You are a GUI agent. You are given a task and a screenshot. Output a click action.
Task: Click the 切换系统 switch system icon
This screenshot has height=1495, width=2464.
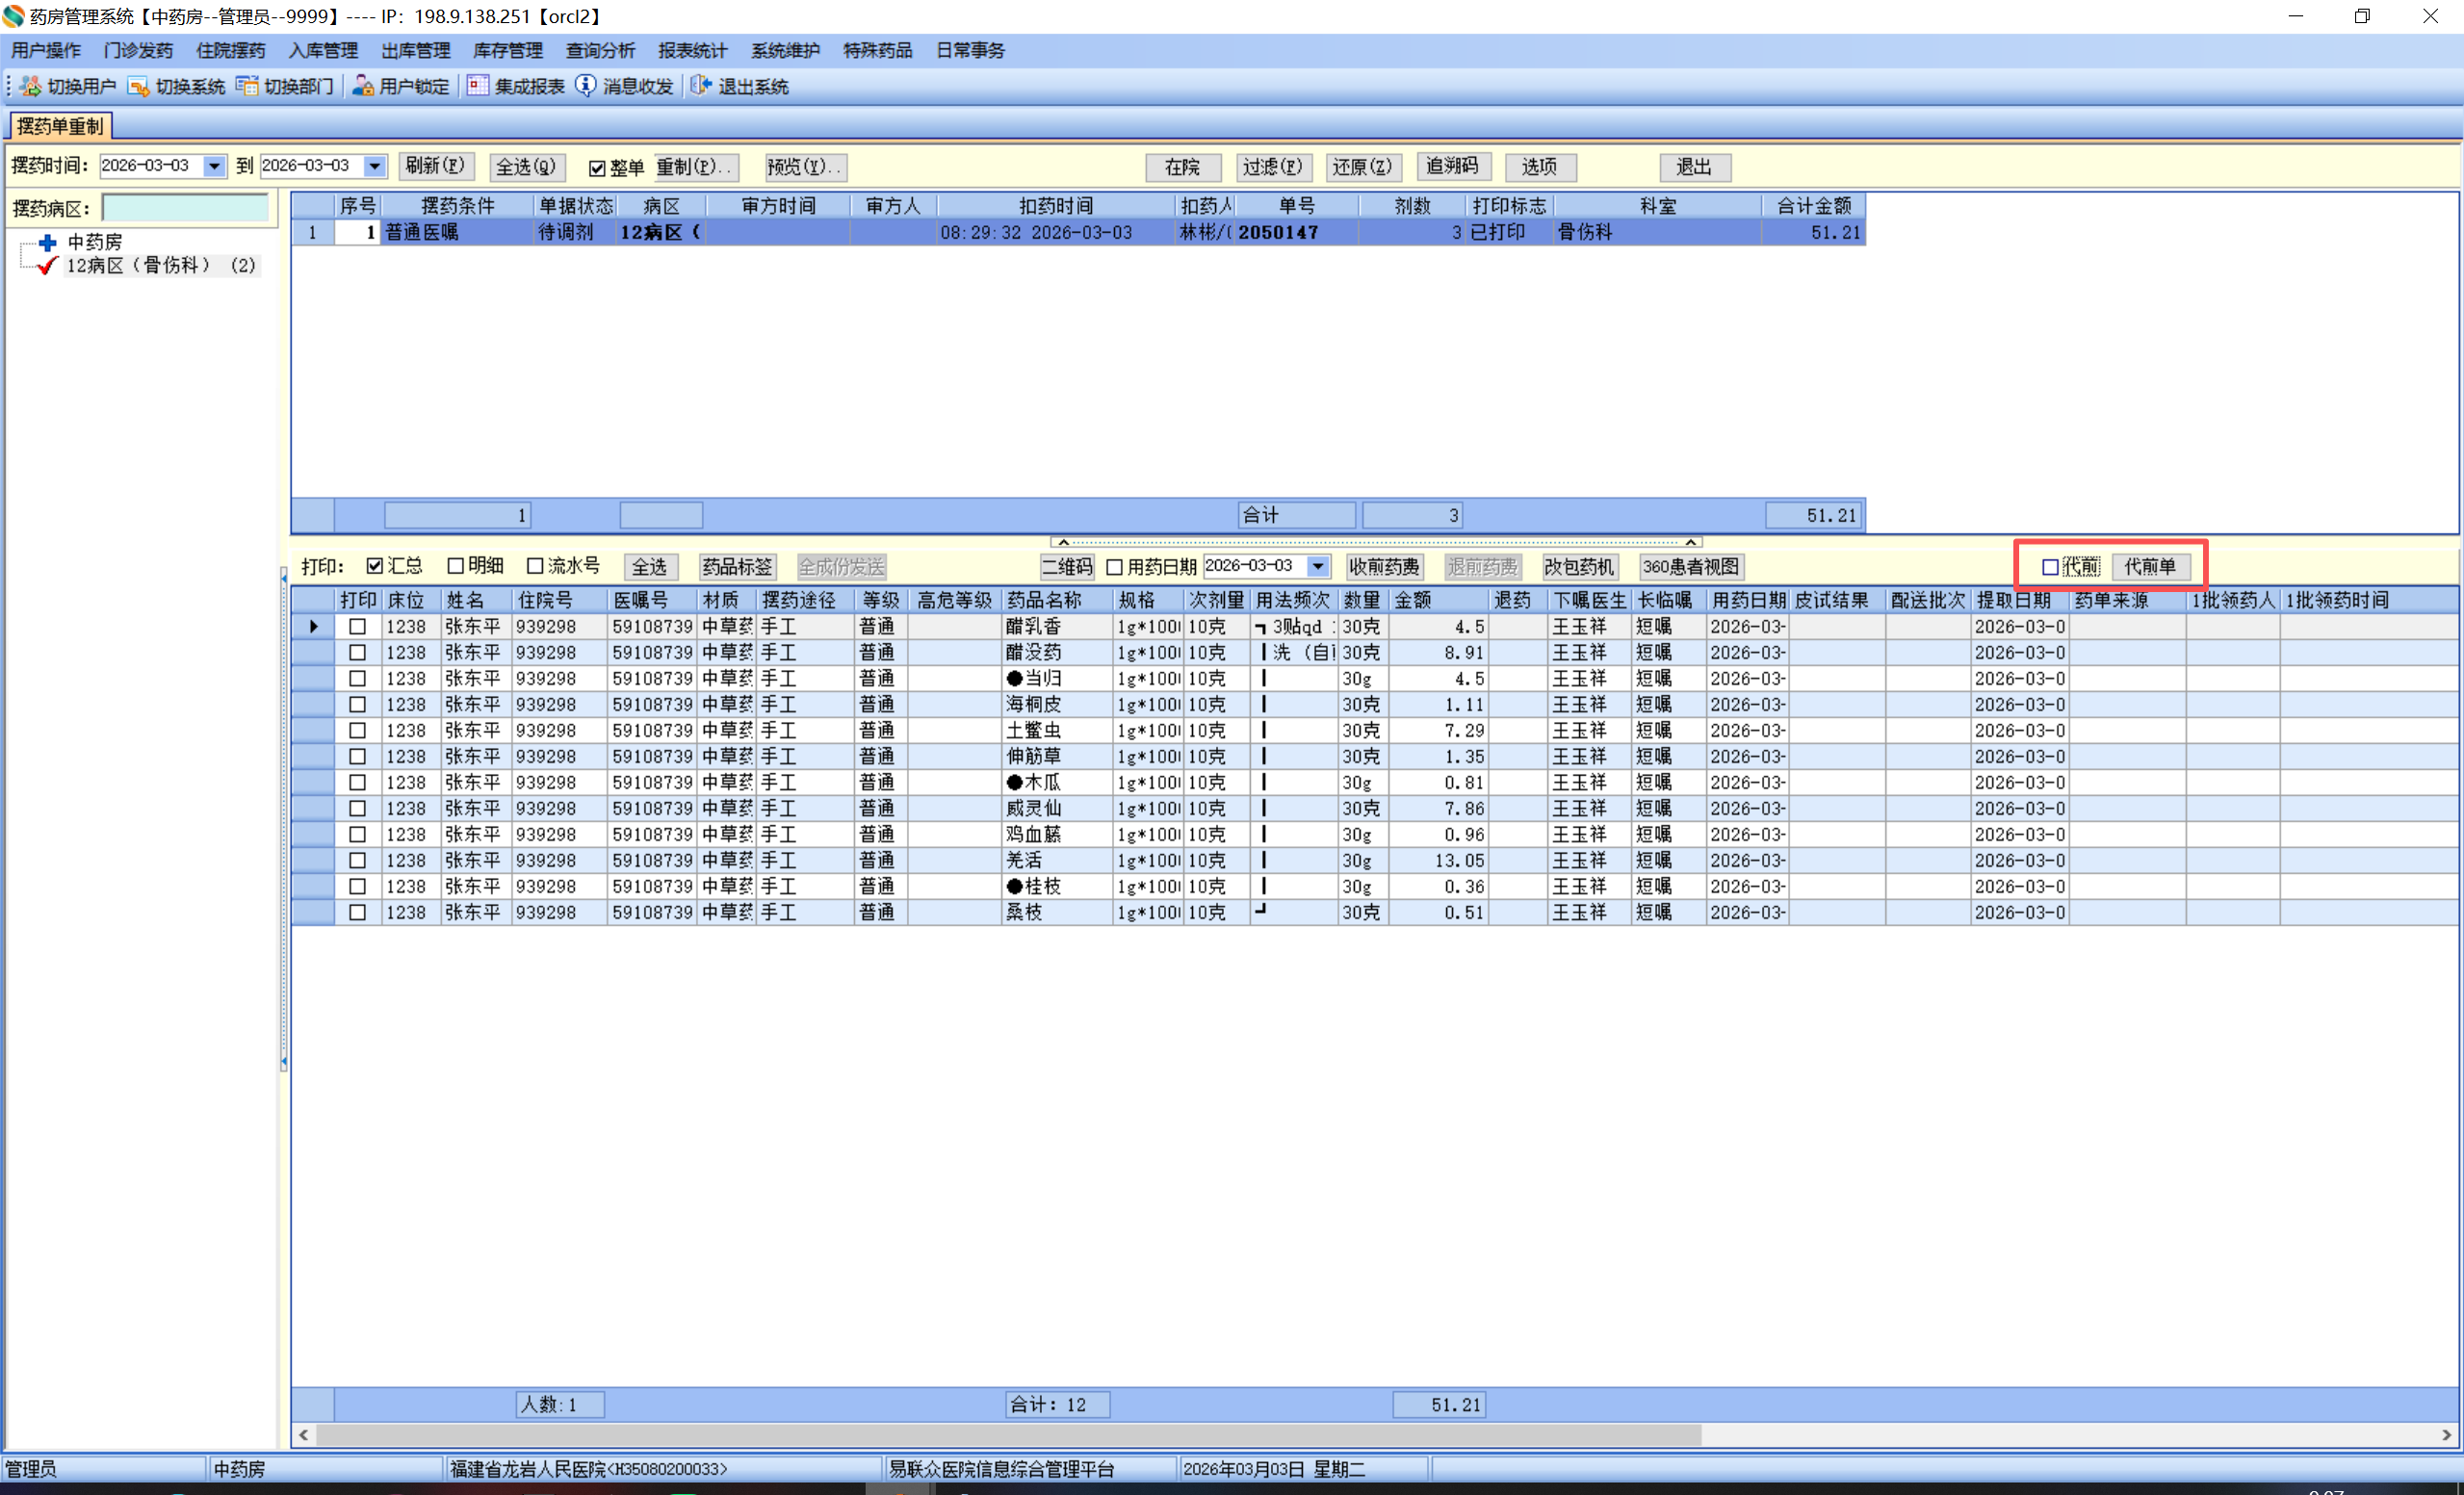(x=138, y=87)
